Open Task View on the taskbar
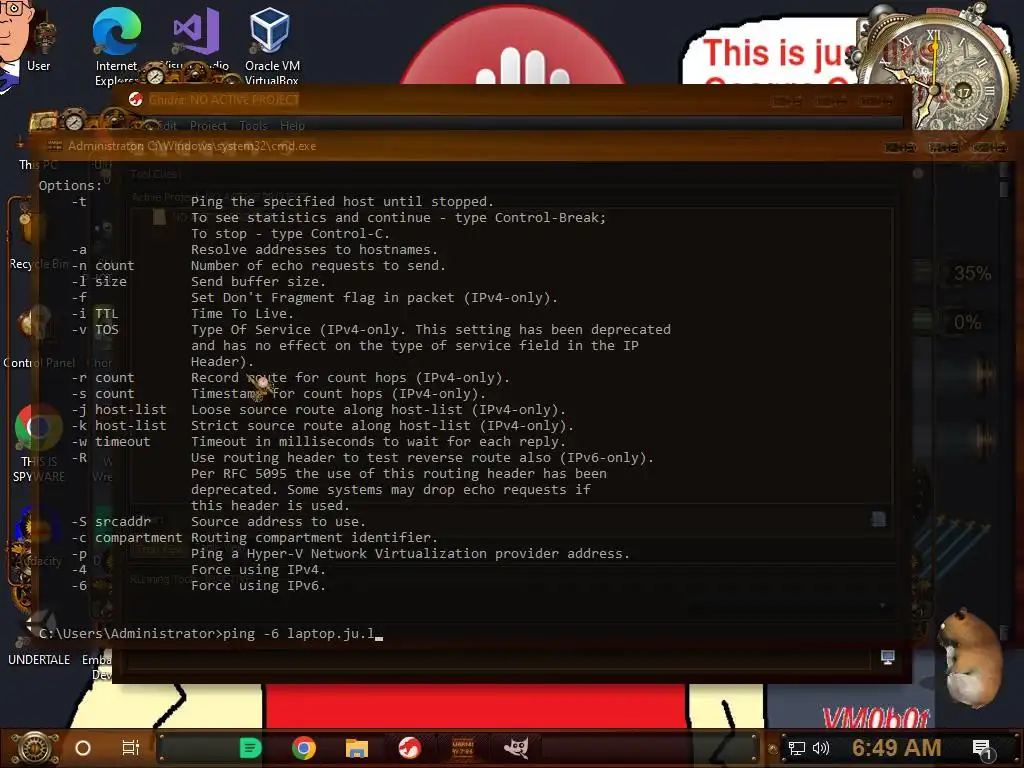Image resolution: width=1024 pixels, height=768 pixels. [x=131, y=748]
